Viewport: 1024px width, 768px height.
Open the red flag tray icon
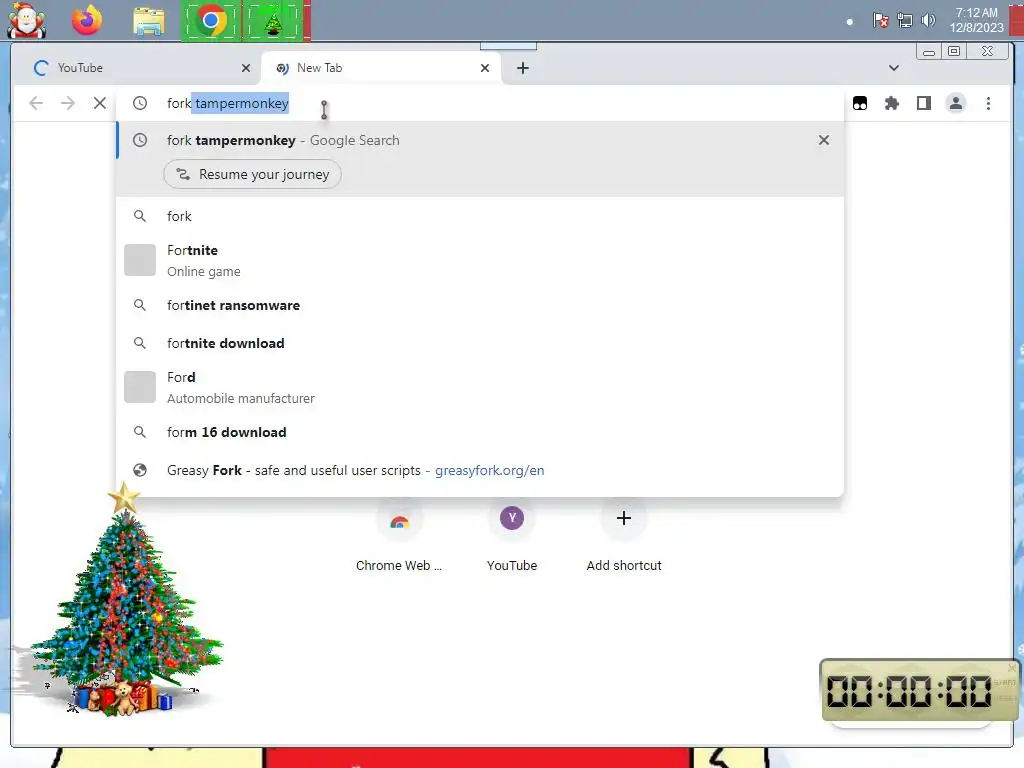pos(880,21)
